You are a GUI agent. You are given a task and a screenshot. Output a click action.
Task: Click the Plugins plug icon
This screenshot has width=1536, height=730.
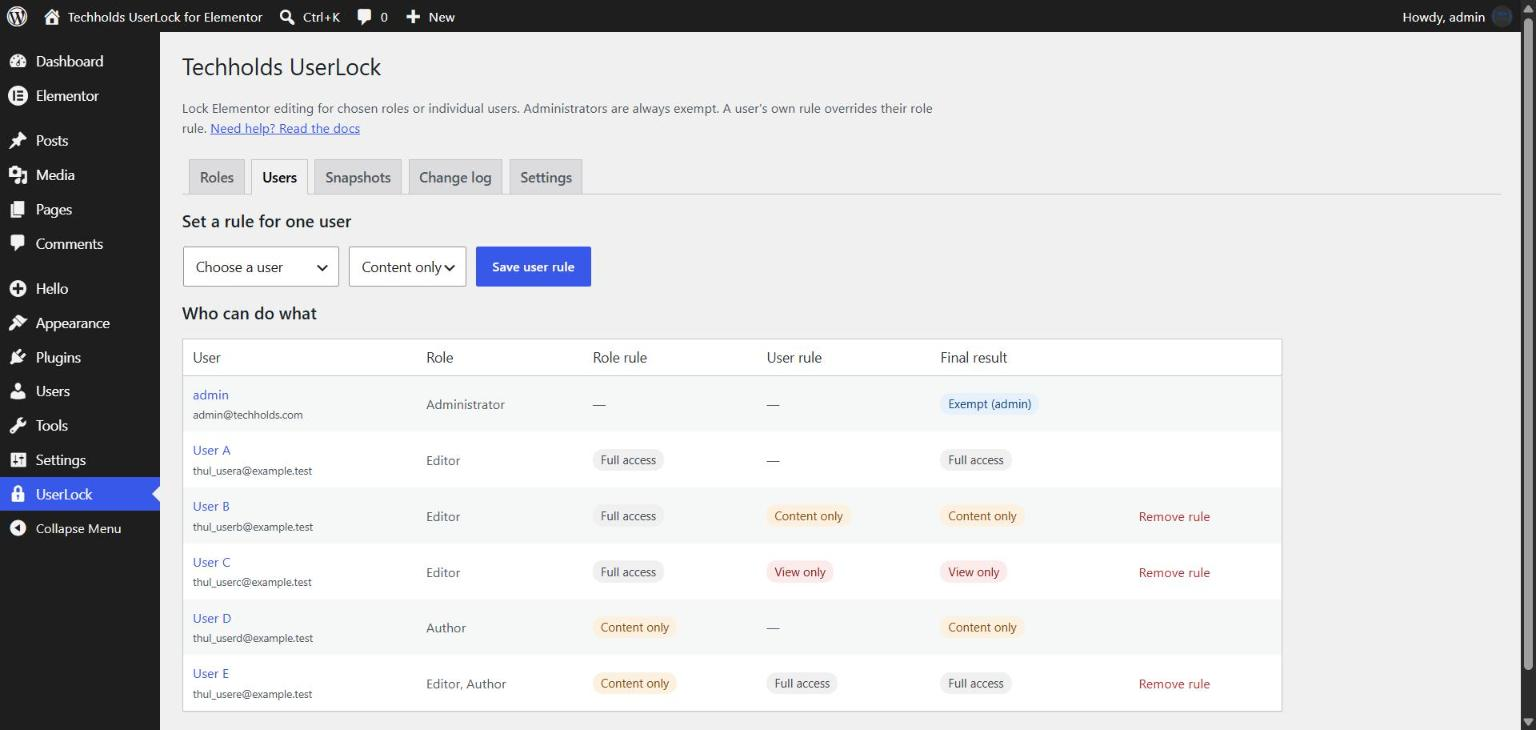coord(18,357)
